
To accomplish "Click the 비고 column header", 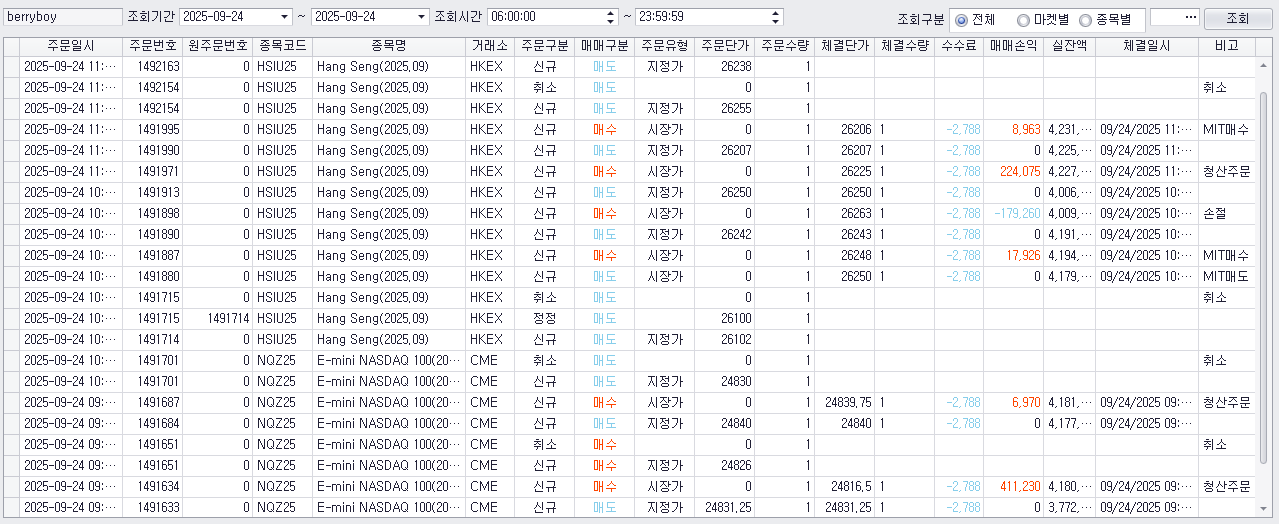I will tap(1226, 46).
